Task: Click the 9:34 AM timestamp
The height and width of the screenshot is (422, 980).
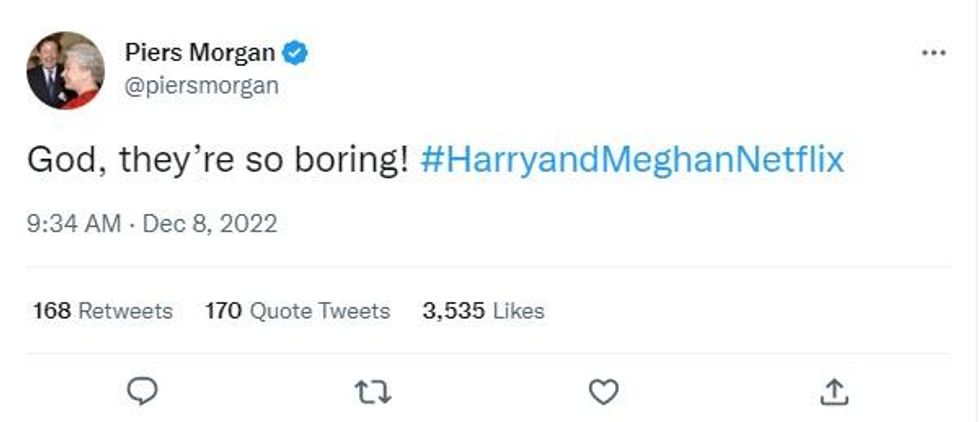Action: pyautogui.click(x=74, y=223)
